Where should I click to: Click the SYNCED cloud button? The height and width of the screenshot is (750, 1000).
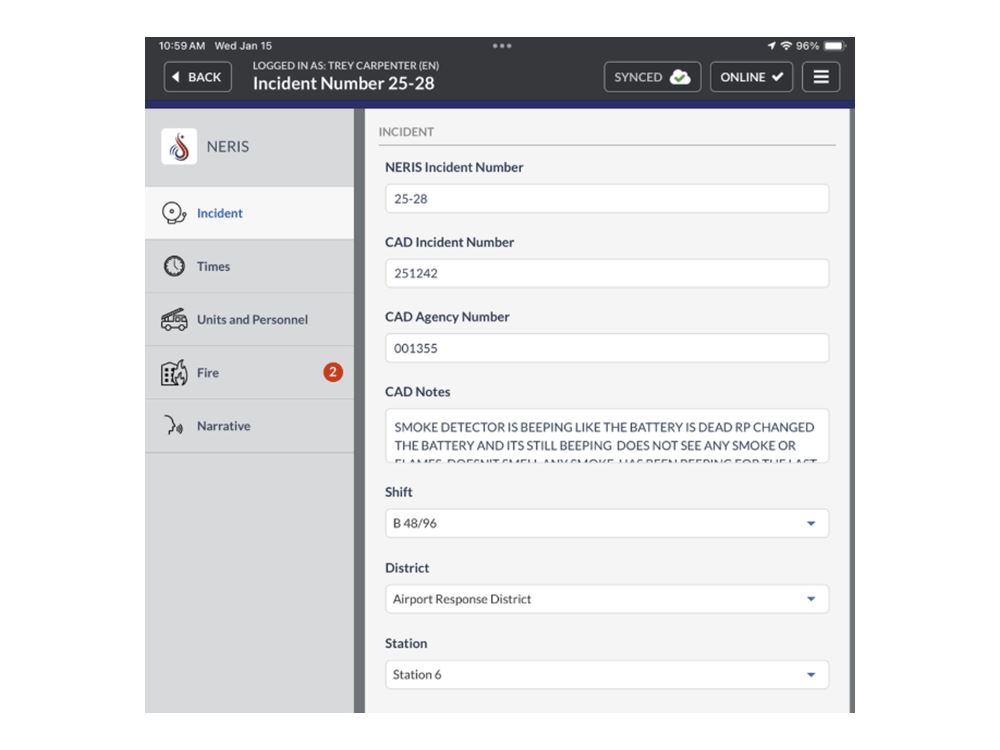(x=652, y=77)
